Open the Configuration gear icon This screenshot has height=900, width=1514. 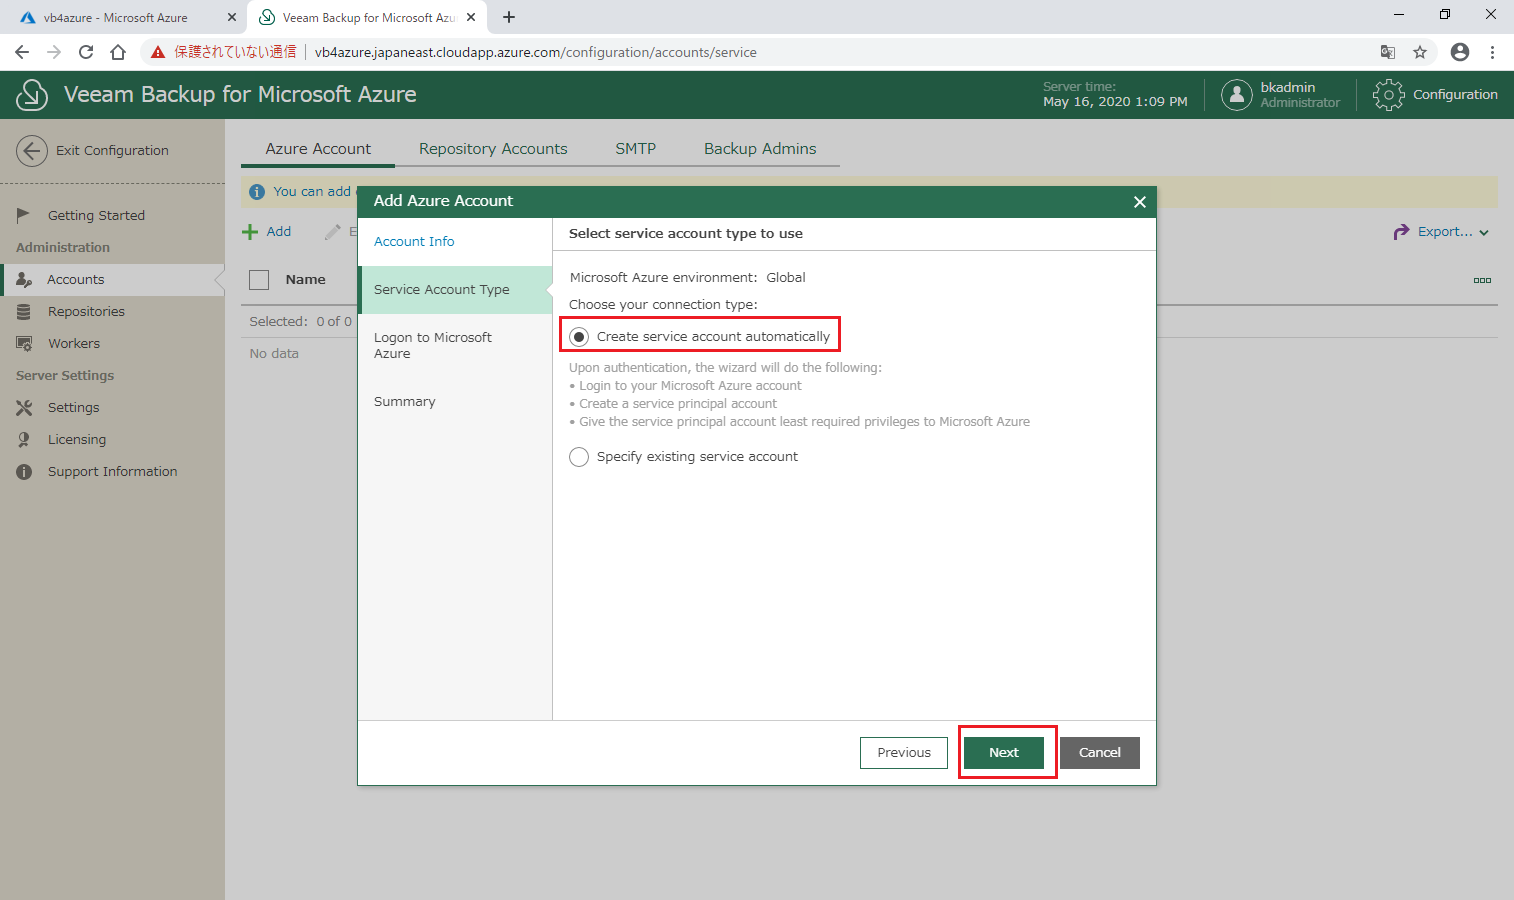point(1388,95)
